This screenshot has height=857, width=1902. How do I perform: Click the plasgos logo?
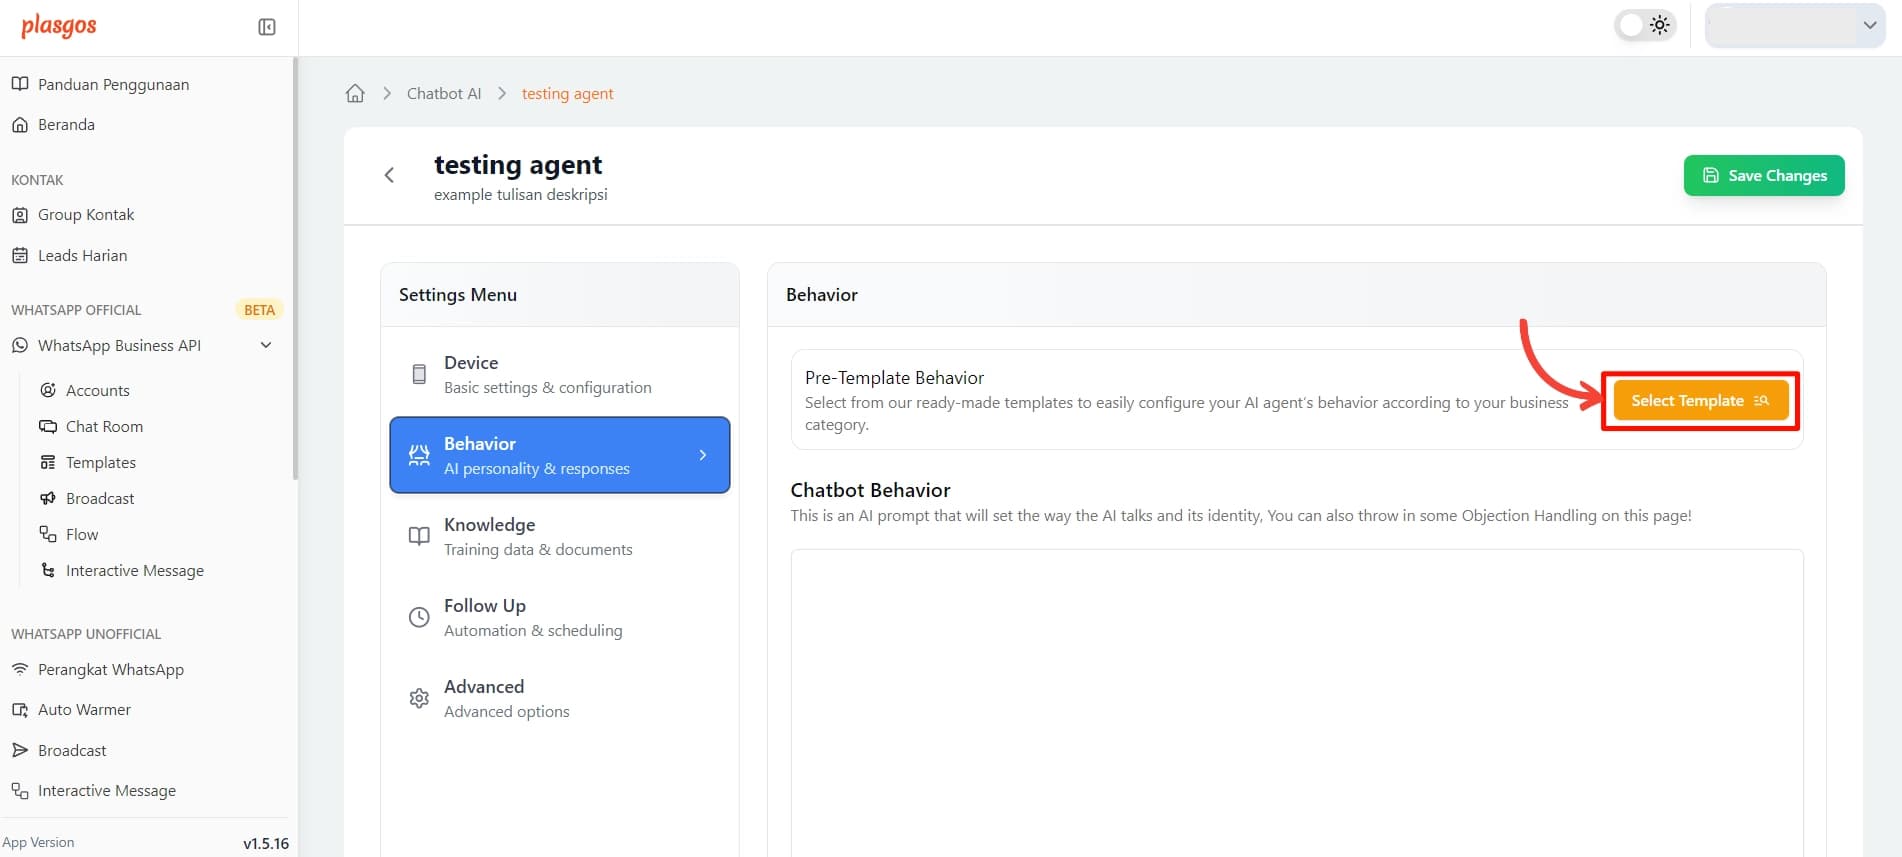pos(59,26)
